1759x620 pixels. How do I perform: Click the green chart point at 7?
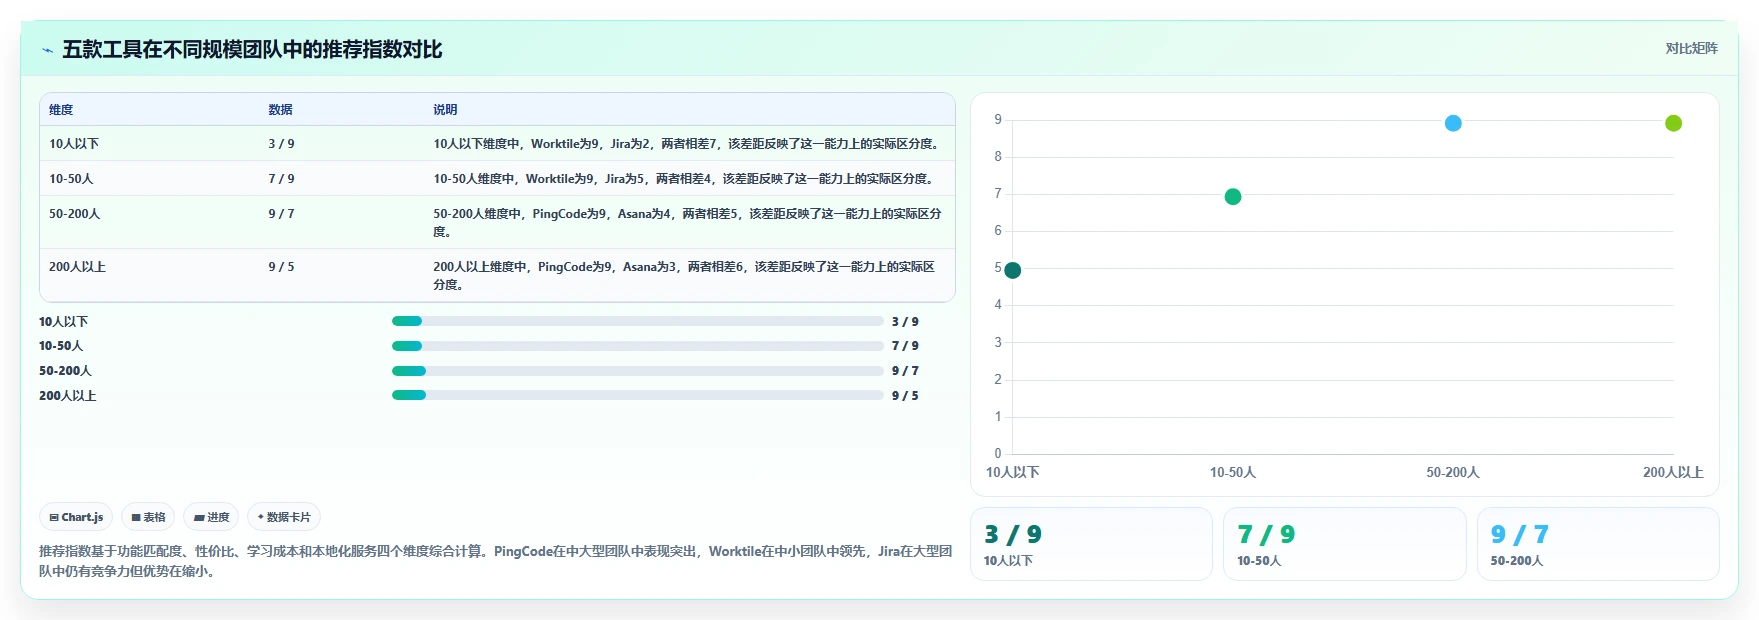[x=1233, y=197]
